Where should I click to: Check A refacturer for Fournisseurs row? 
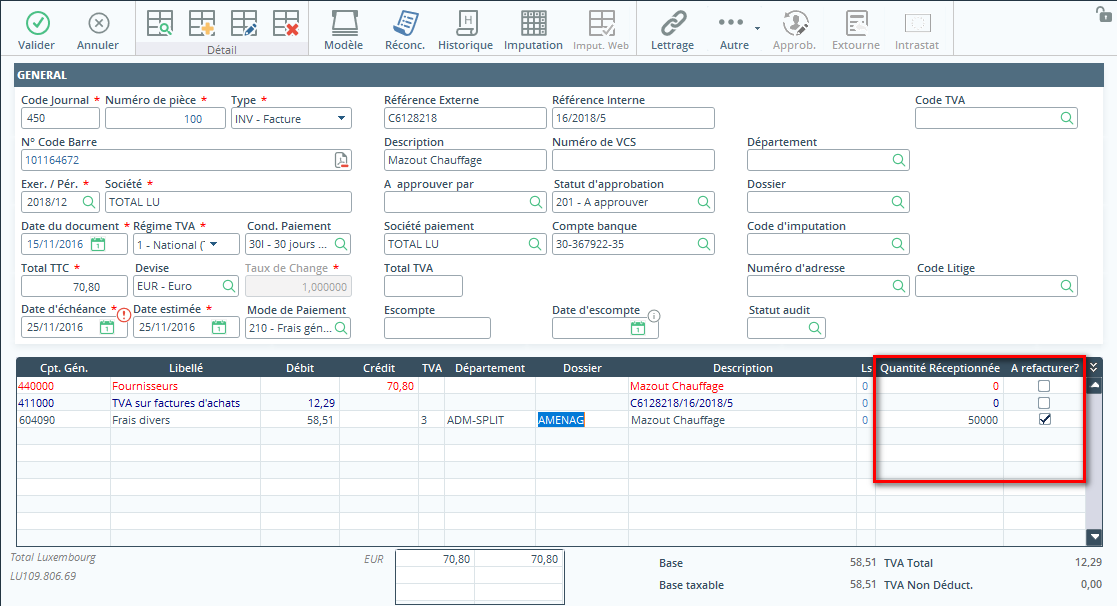(x=1044, y=386)
